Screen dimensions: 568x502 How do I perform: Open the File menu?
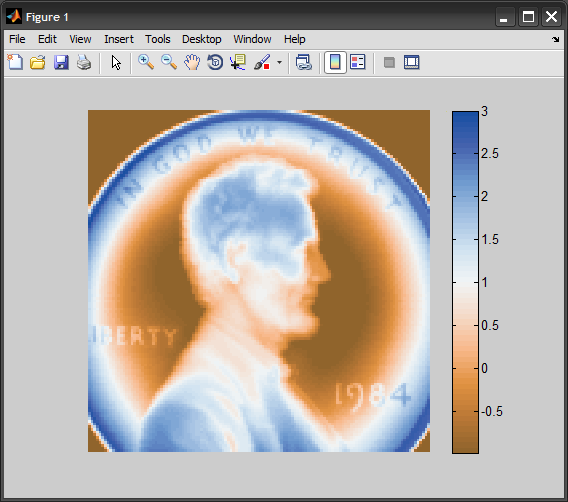coord(17,39)
